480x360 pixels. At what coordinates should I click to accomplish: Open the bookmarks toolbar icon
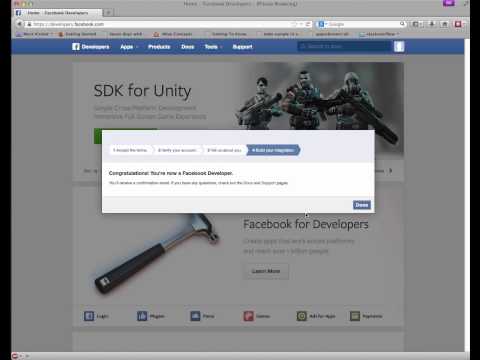pyautogui.click(x=417, y=24)
